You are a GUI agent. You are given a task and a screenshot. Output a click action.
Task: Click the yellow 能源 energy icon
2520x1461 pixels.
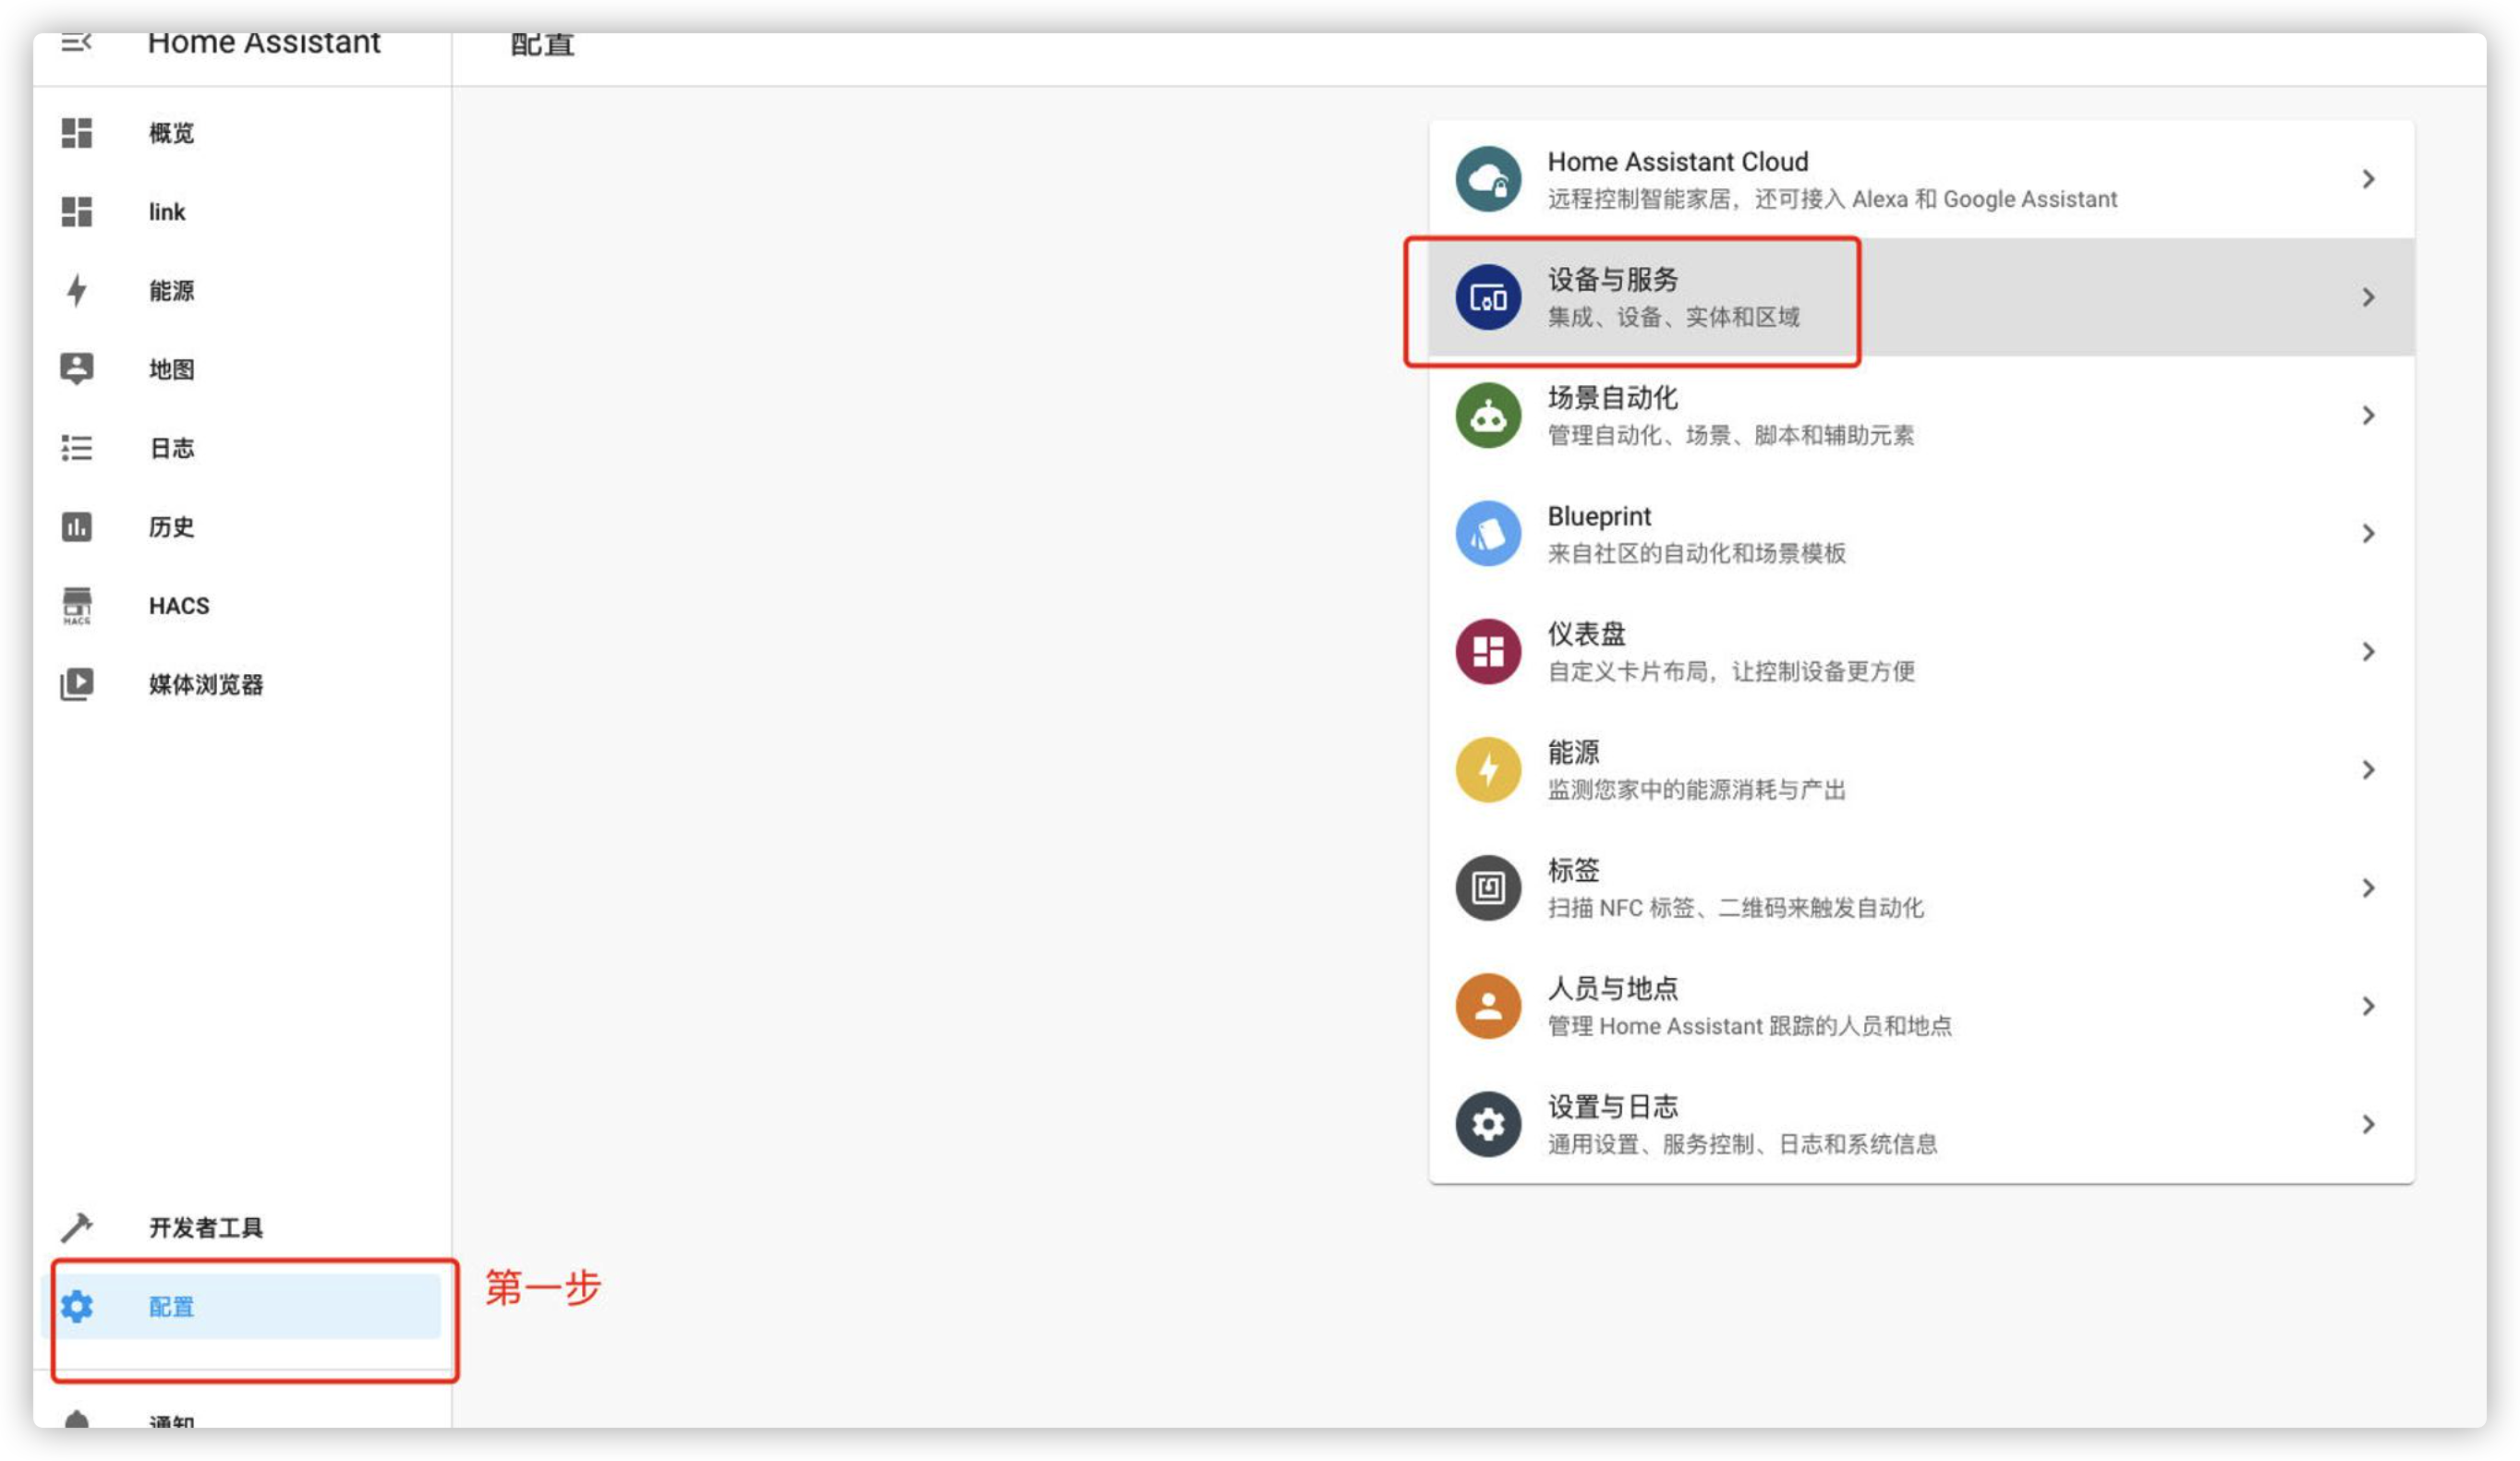[x=1488, y=769]
